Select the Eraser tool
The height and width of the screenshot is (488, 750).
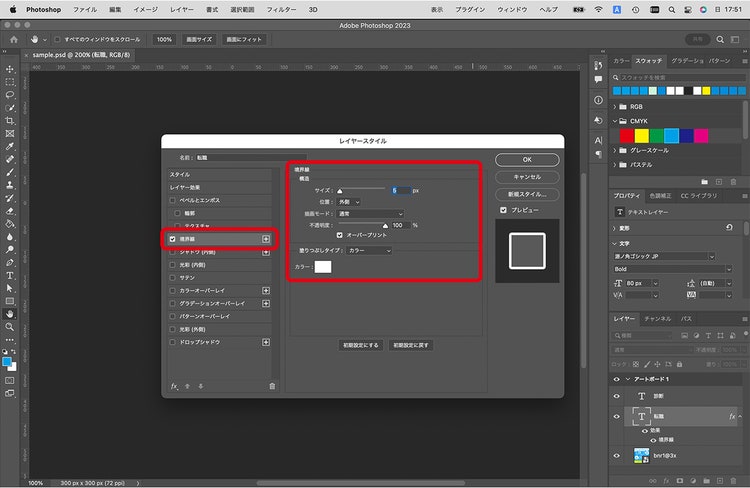10,211
